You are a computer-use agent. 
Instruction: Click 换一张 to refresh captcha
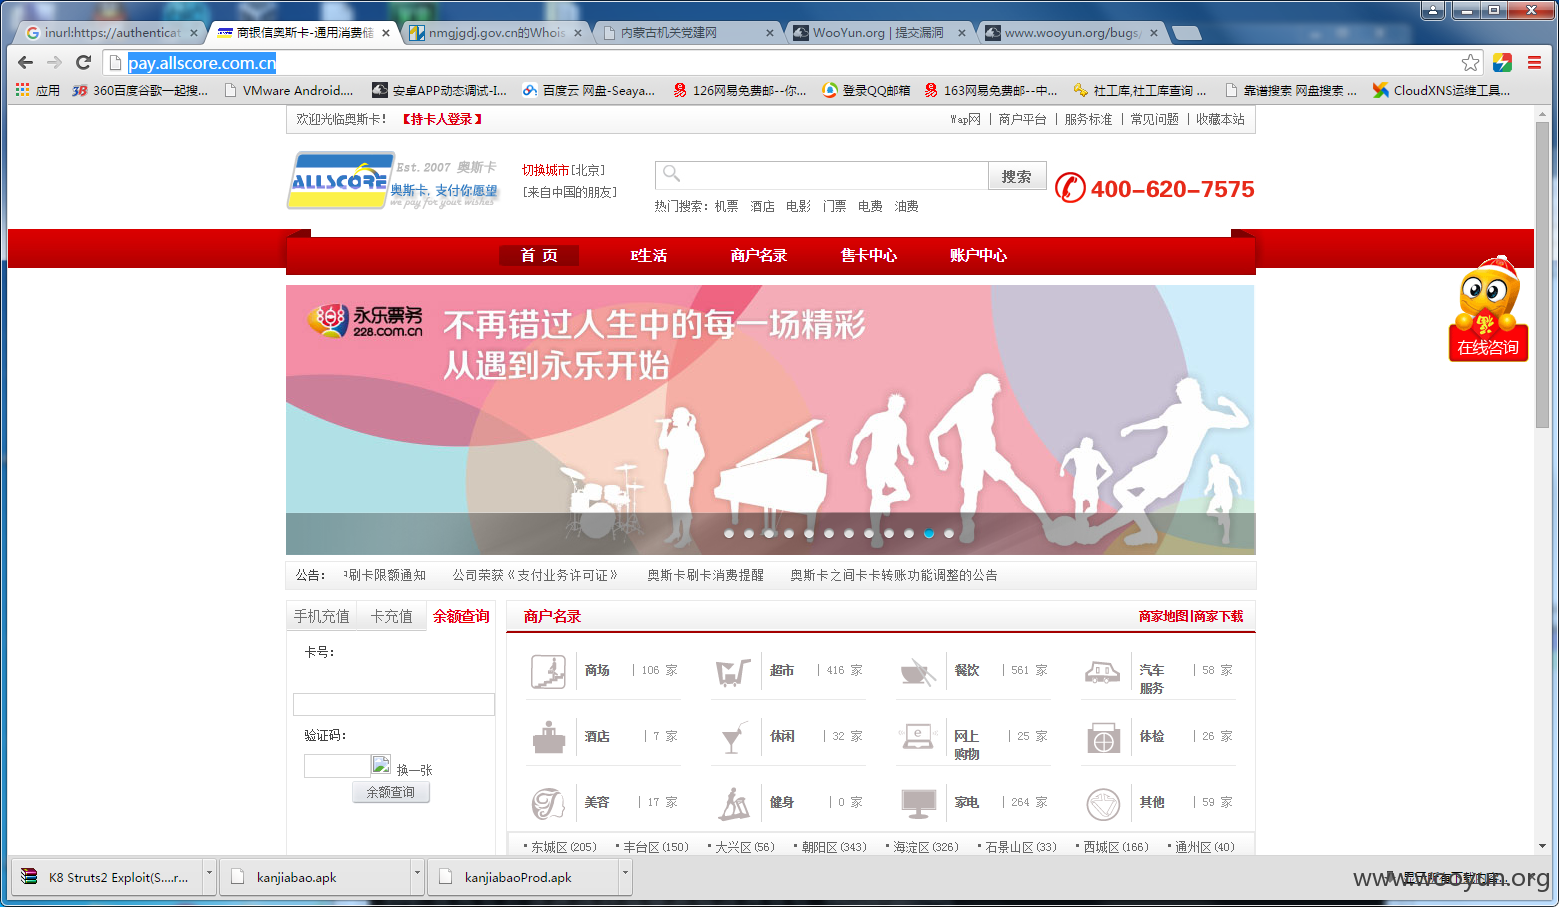pos(414,770)
